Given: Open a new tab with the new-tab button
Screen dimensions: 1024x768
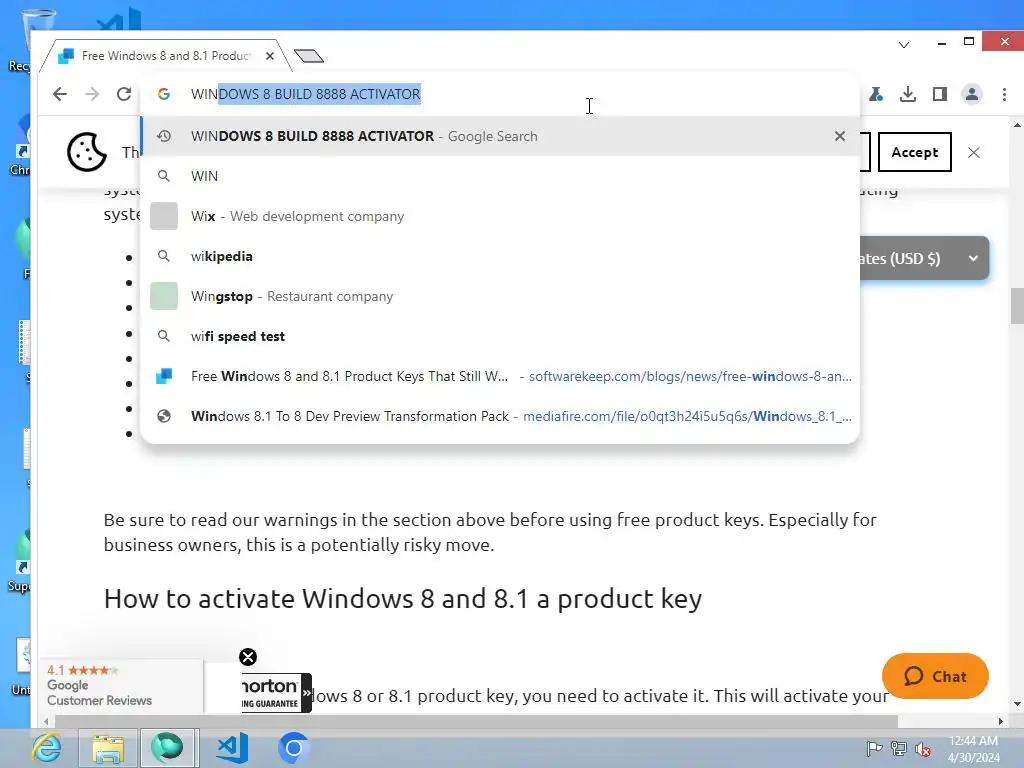Looking at the screenshot, I should click(x=309, y=56).
